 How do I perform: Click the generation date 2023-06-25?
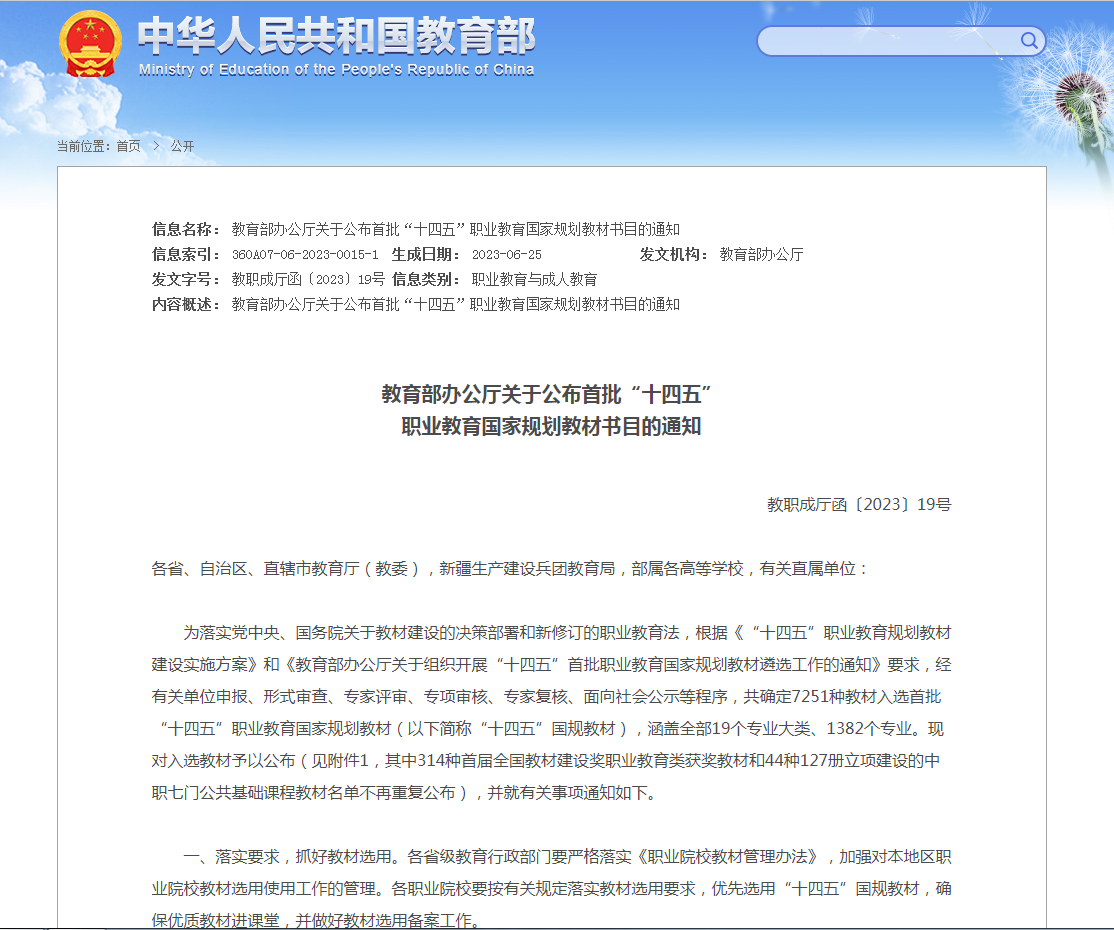tap(506, 255)
